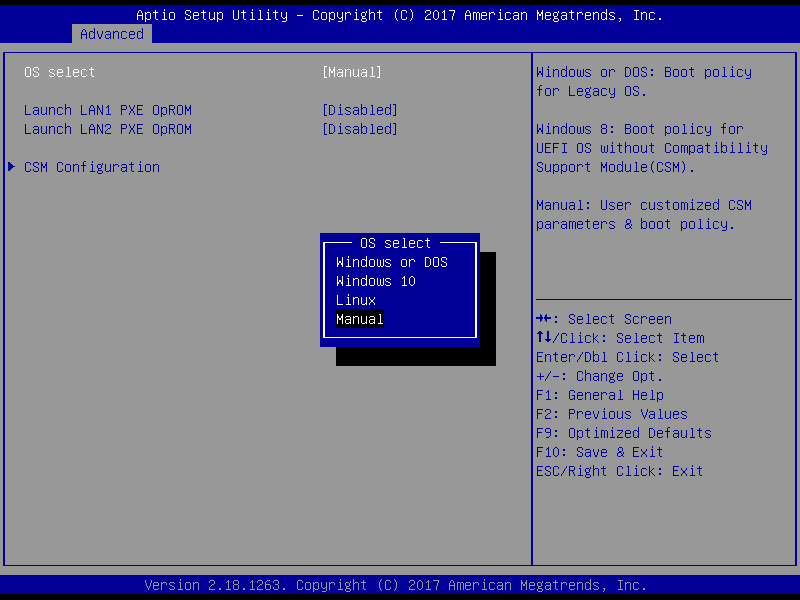
Task: Click the OS select setting label
Action: pyautogui.click(x=59, y=72)
